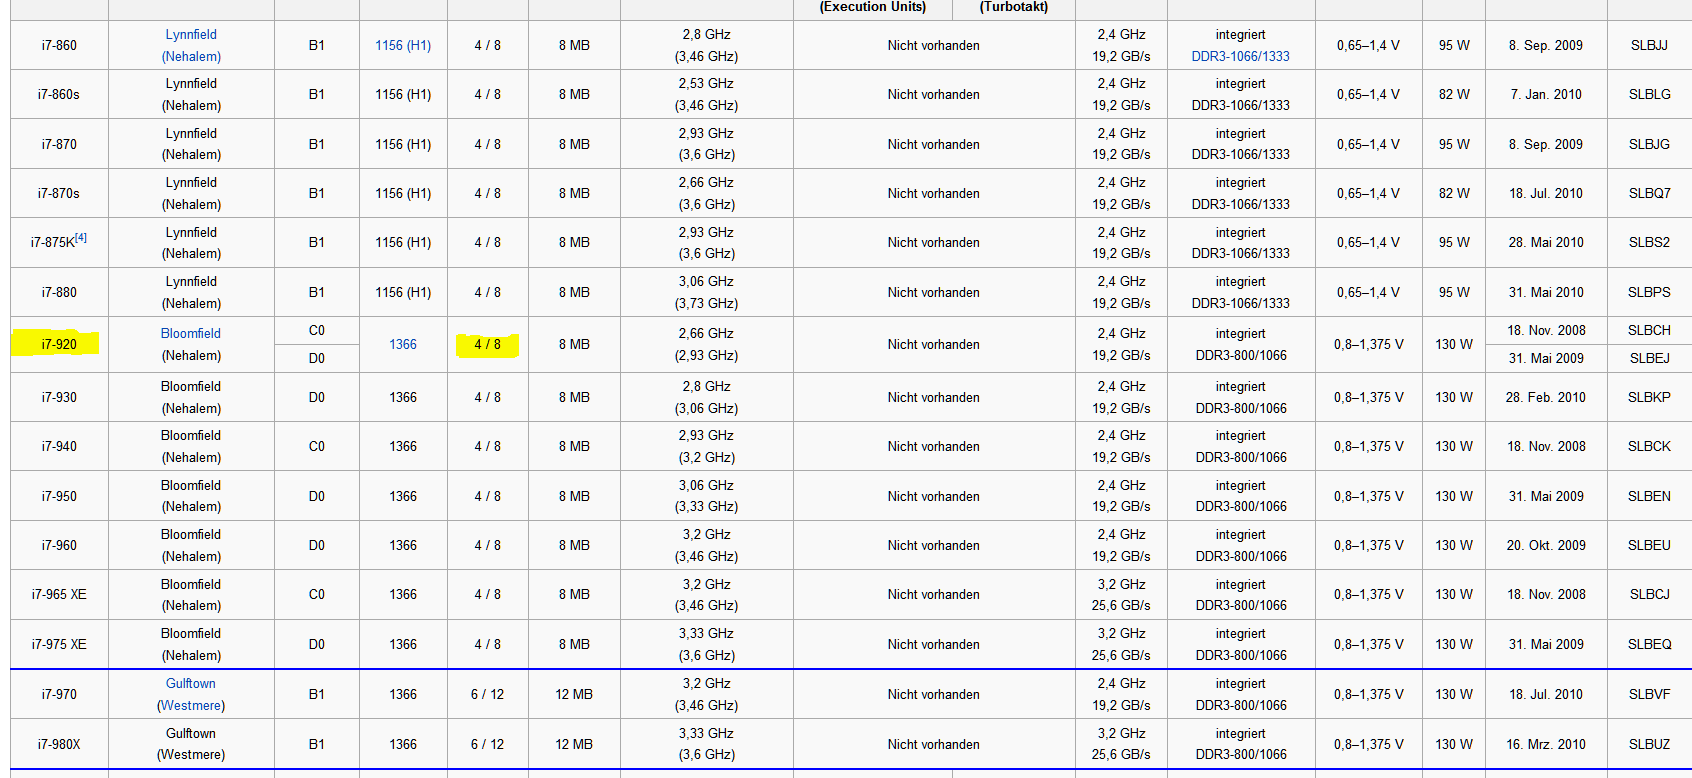Click the yellow highlighted i7-920 cell
This screenshot has height=778, width=1692.
(x=59, y=345)
